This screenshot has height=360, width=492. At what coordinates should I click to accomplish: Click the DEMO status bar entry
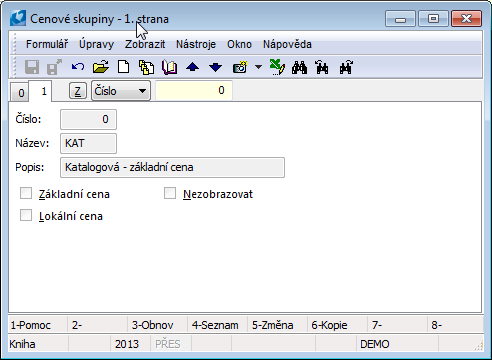397,344
